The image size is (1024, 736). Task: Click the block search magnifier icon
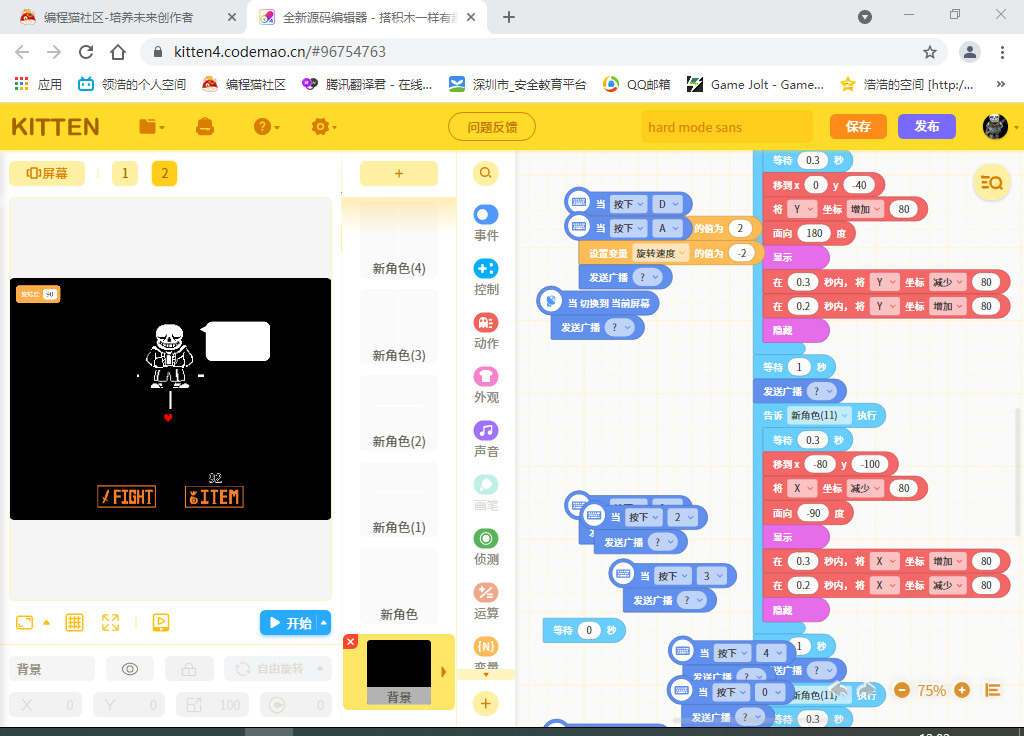click(x=485, y=173)
